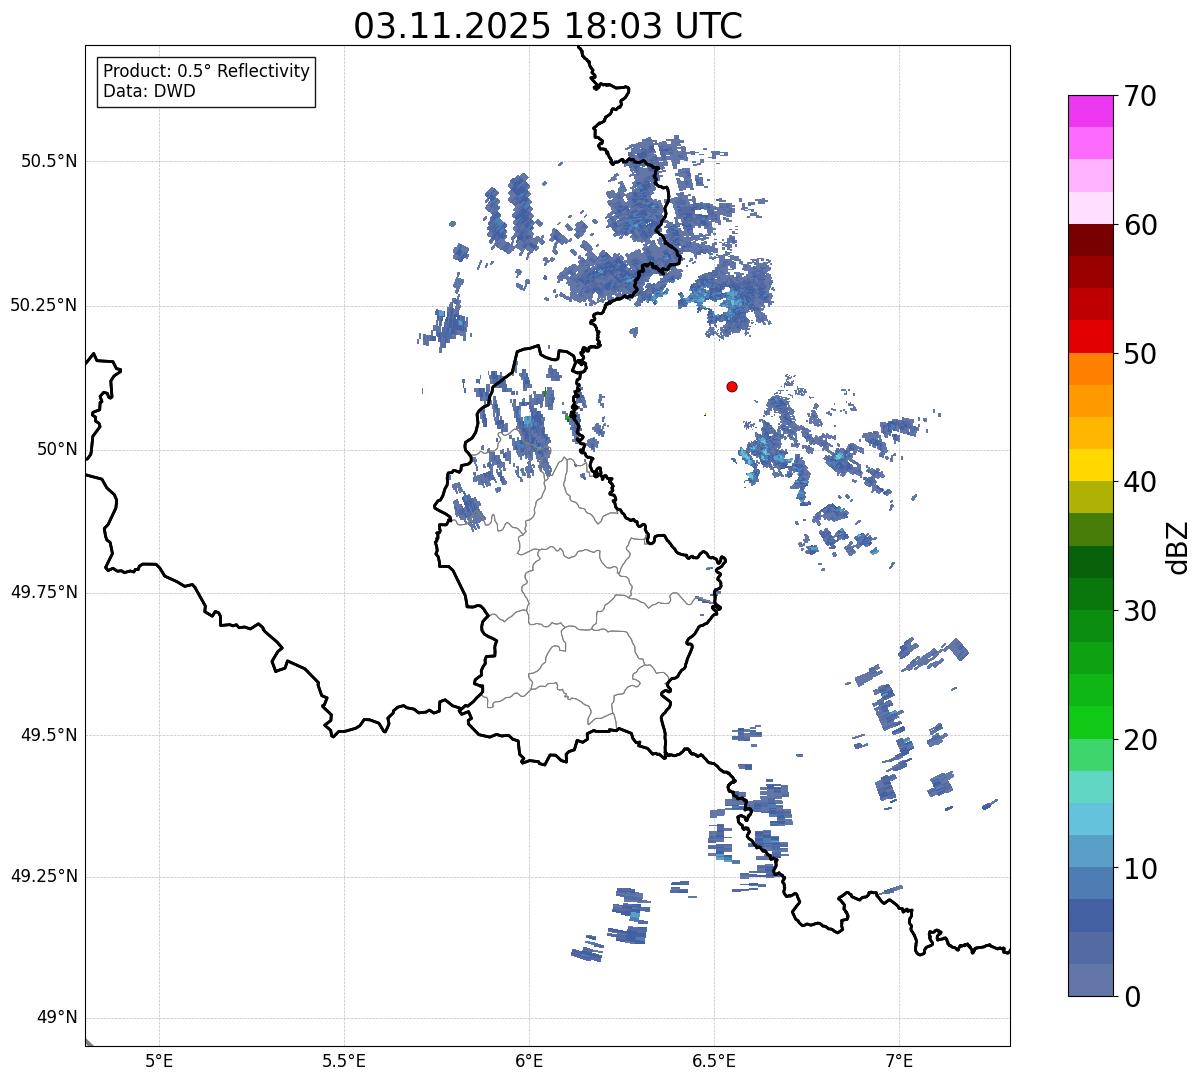This screenshot has width=1202, height=1081.
Task: Pick the bright red swatch above 50 dBZ
Action: tap(1091, 336)
